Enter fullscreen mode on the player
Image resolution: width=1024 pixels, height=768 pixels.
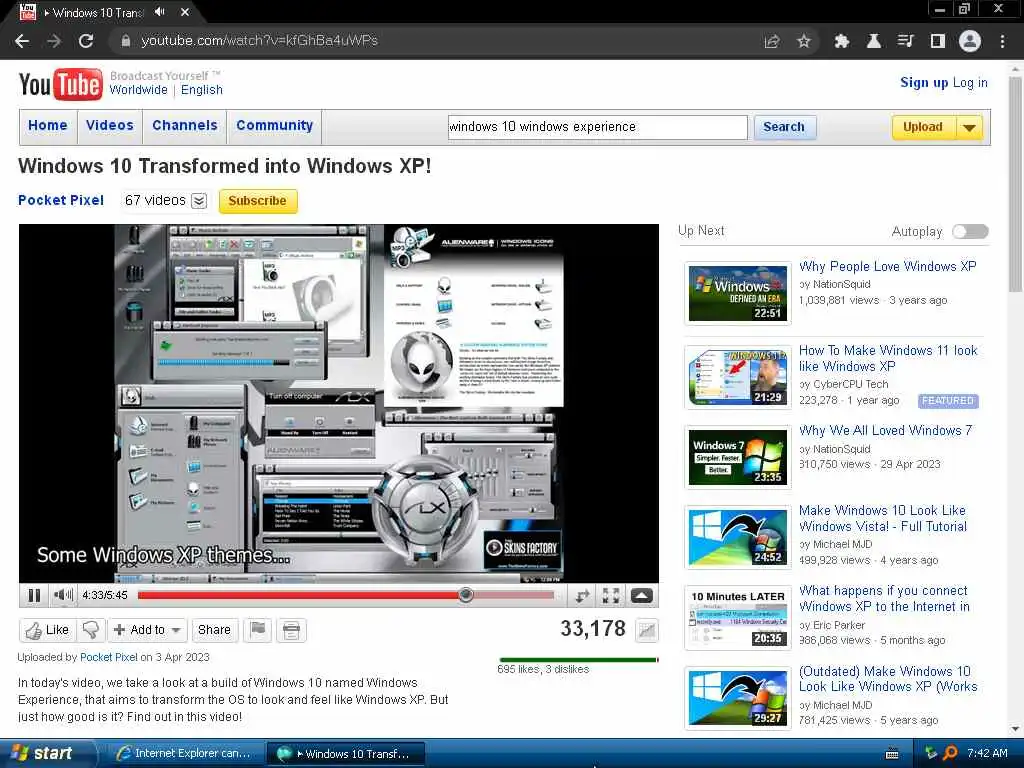pos(611,596)
